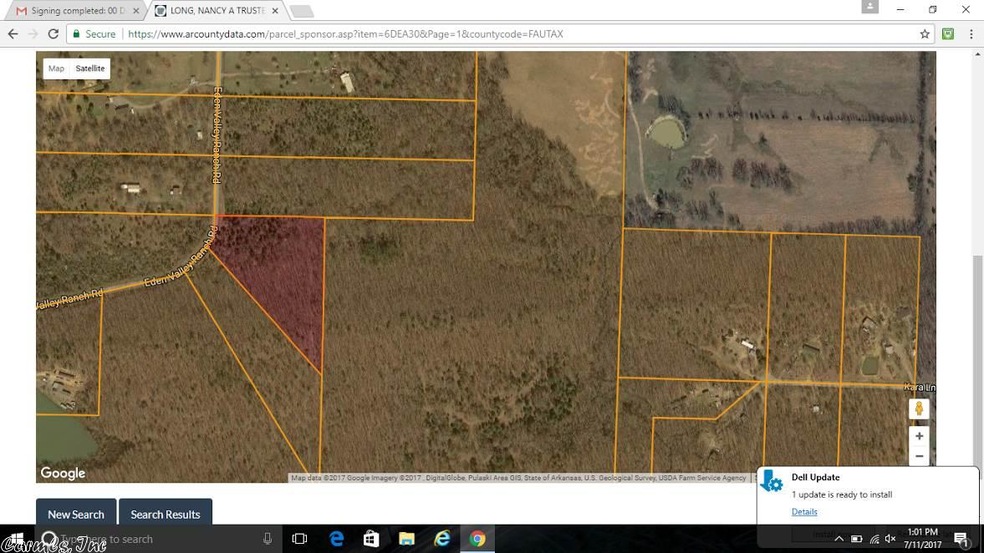Click the Map data 2017 attribution text
984x553 pixels.
tap(518, 478)
